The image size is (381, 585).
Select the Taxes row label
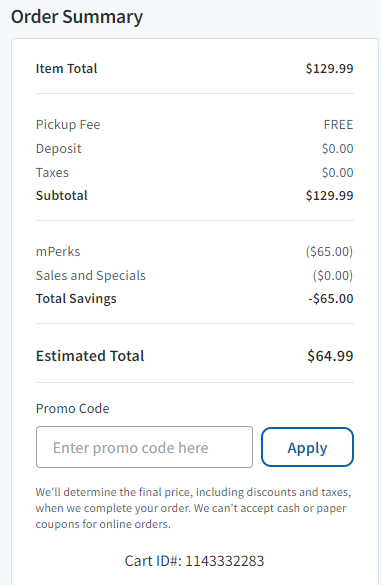pos(52,173)
